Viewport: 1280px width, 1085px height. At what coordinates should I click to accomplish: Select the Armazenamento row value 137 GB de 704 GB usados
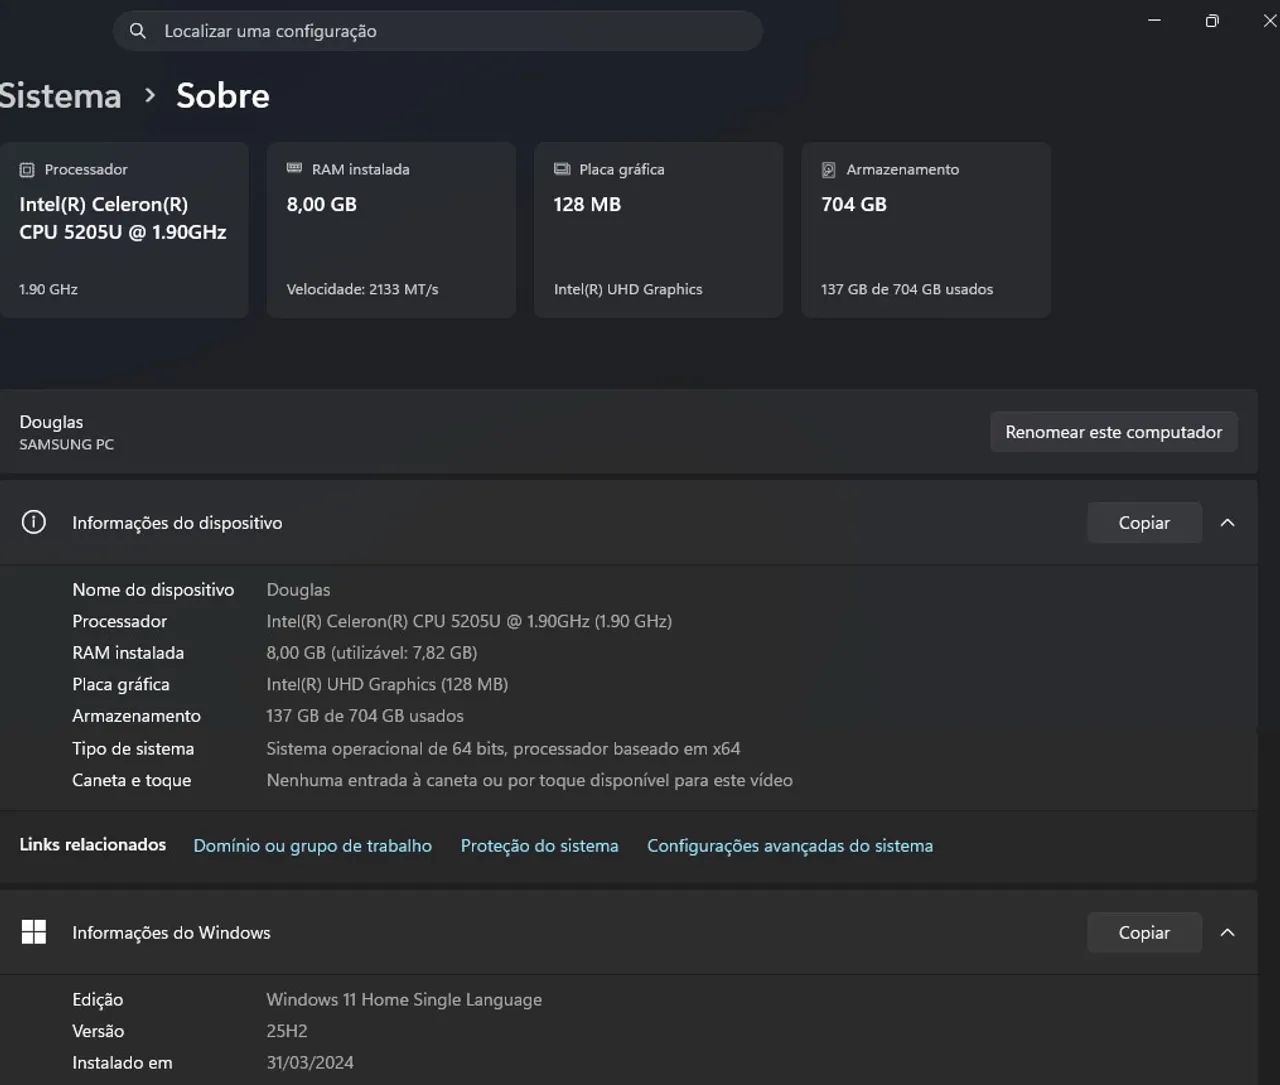(x=365, y=716)
